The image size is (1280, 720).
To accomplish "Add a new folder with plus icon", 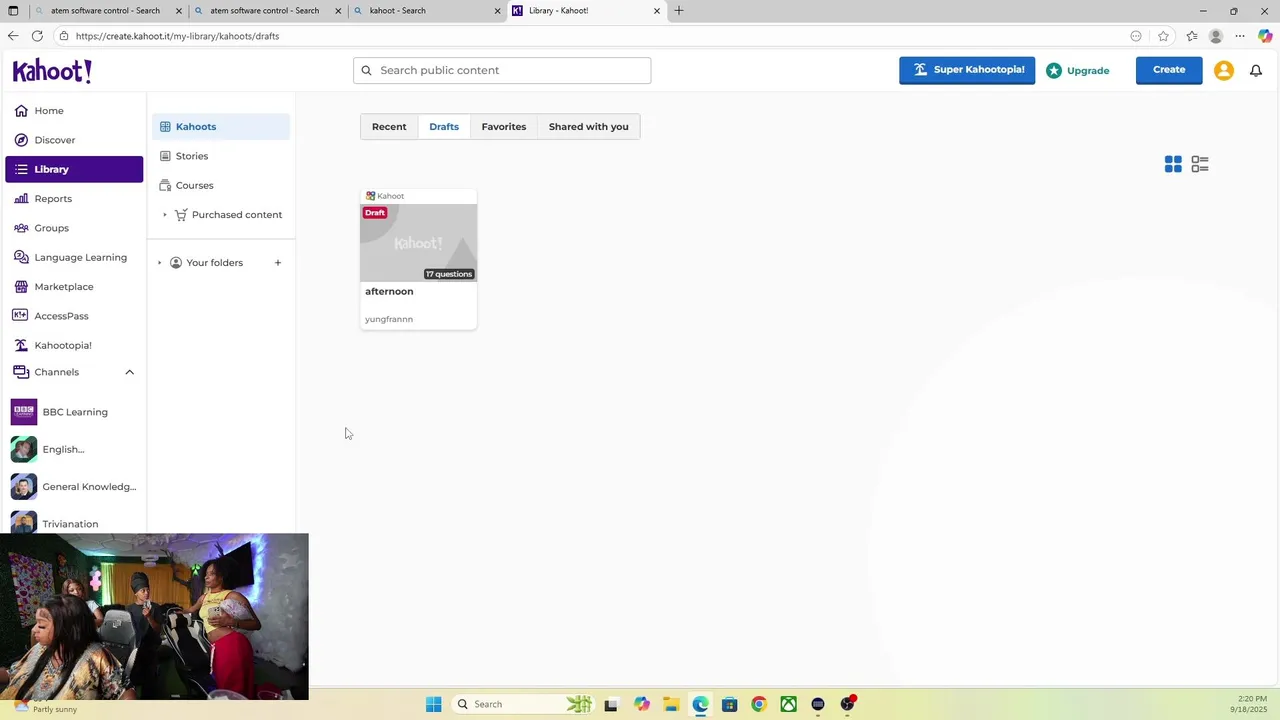I will [278, 263].
